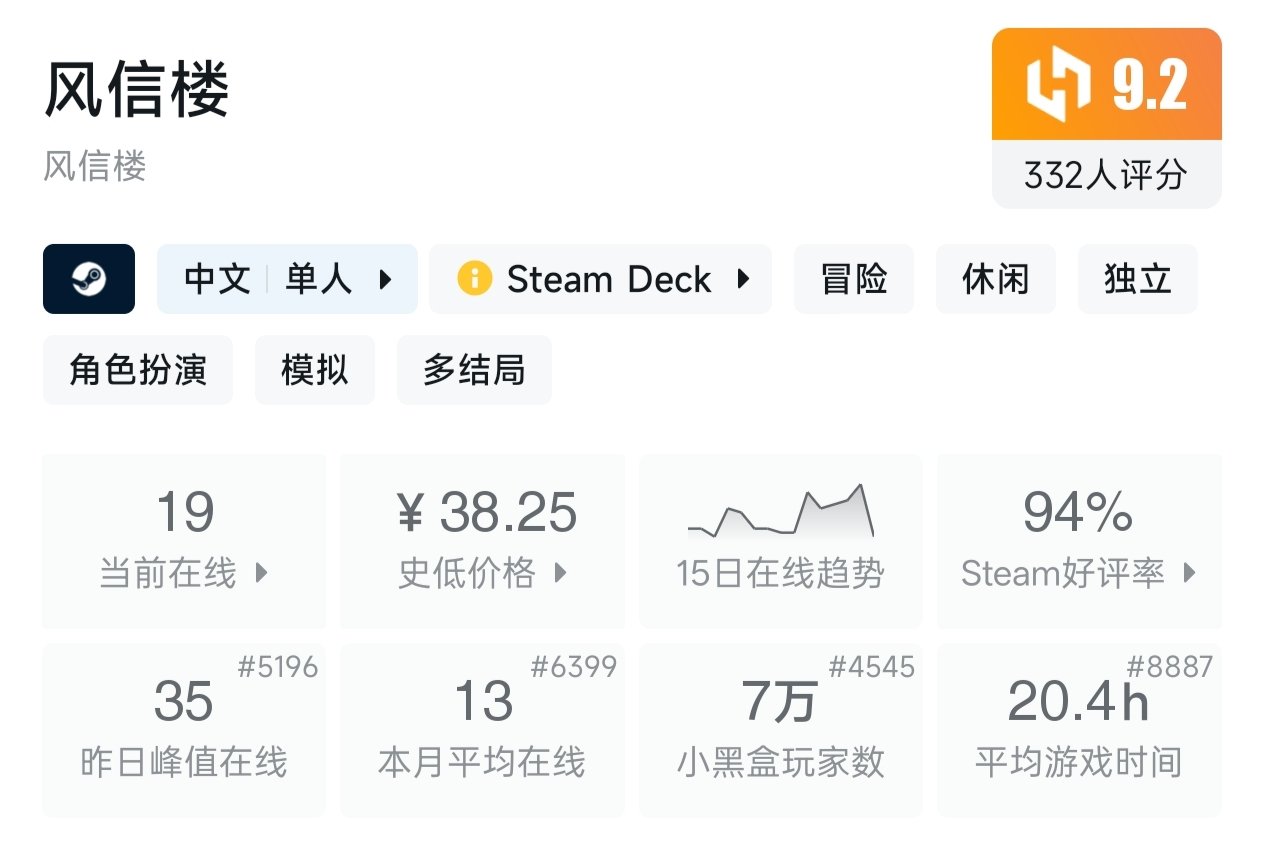
Task: Select the 独立 genre tag
Action: 1137,279
